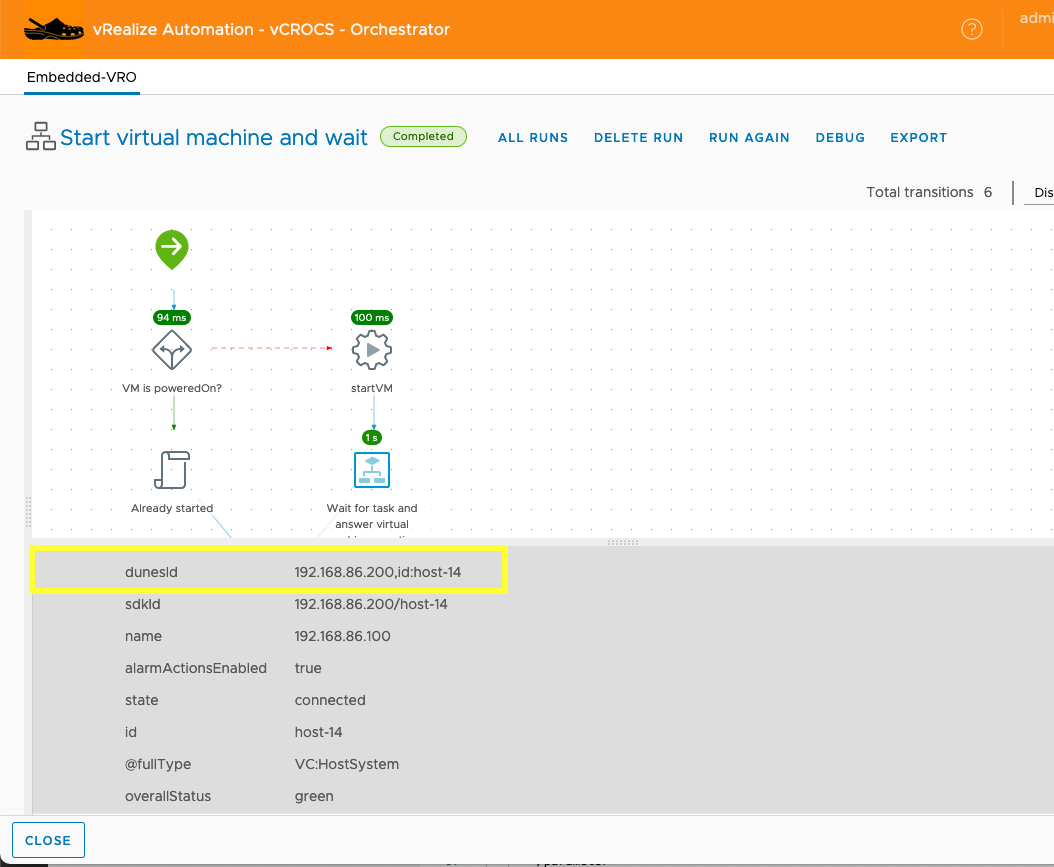This screenshot has width=1054, height=867.
Task: Click EXPORT in the workflow header
Action: point(918,138)
